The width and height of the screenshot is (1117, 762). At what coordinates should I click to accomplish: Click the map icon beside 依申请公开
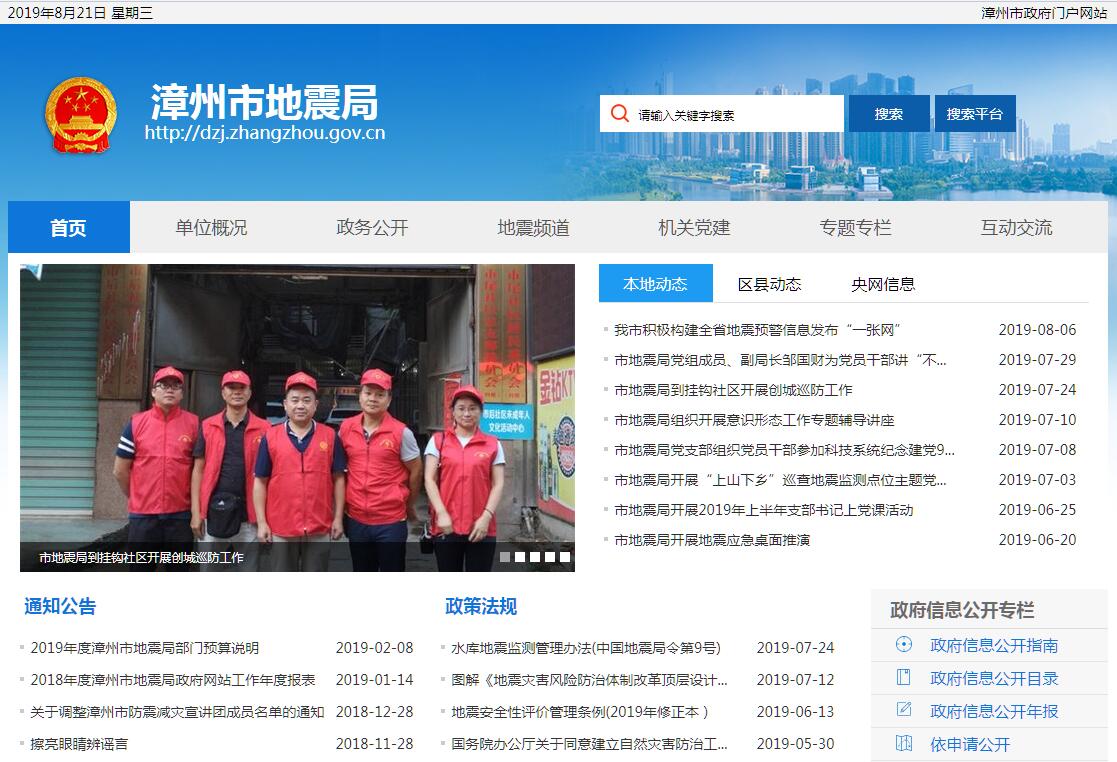point(904,743)
